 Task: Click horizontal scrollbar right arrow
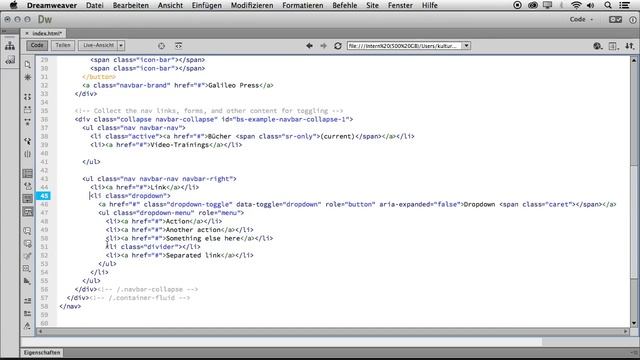(x=626, y=331)
